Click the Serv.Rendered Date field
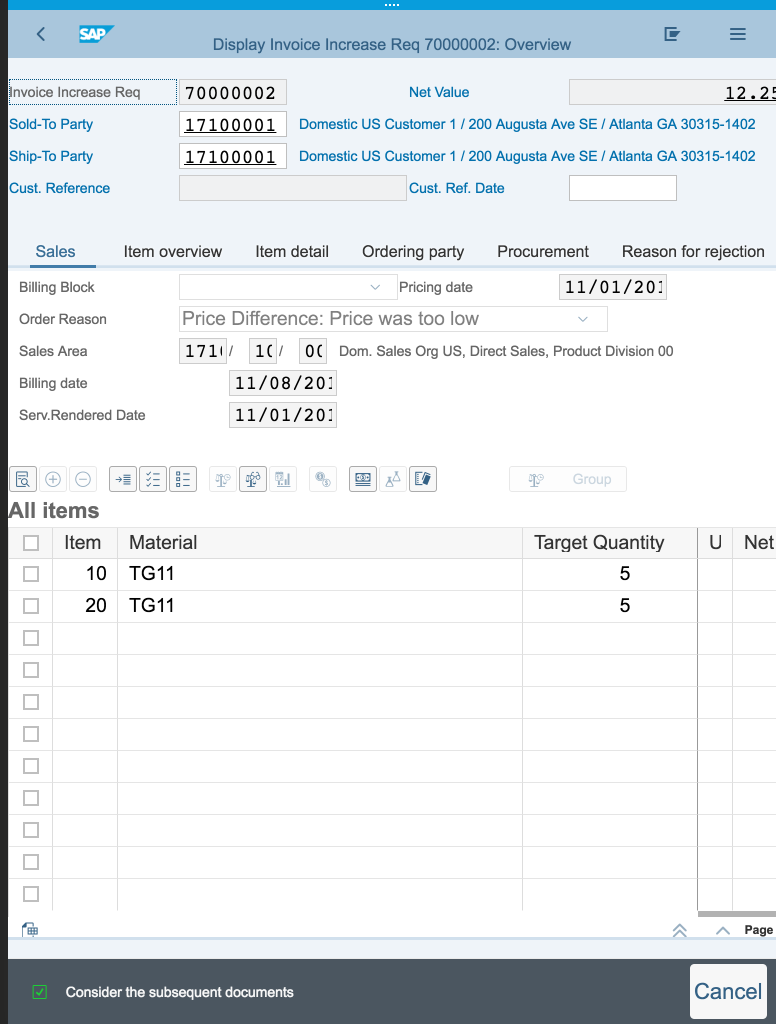The height and width of the screenshot is (1024, 776). point(283,415)
